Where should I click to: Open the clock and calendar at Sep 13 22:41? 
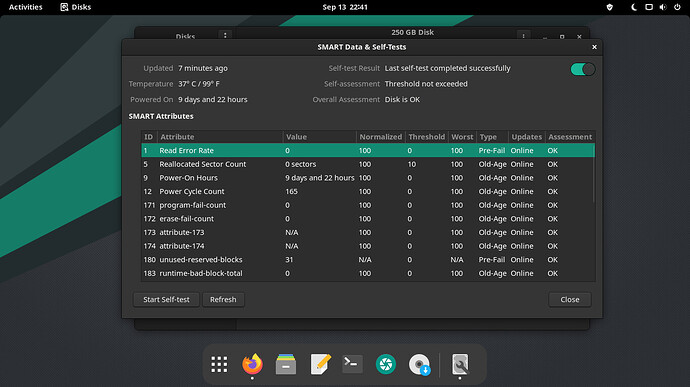(x=345, y=7)
